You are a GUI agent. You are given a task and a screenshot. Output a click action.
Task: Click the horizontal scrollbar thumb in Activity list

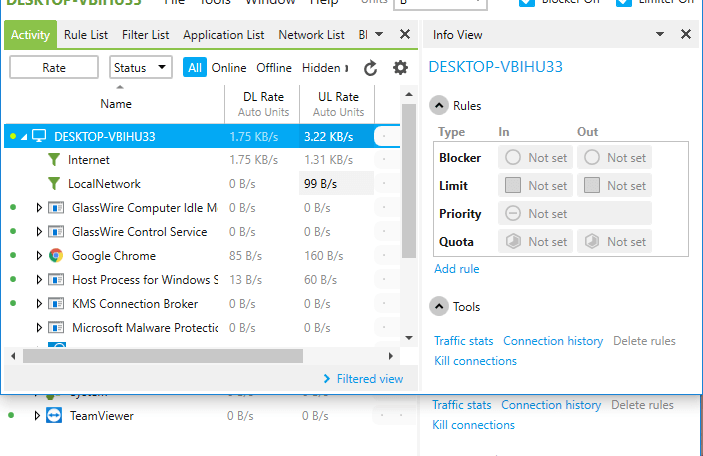[x=163, y=356]
